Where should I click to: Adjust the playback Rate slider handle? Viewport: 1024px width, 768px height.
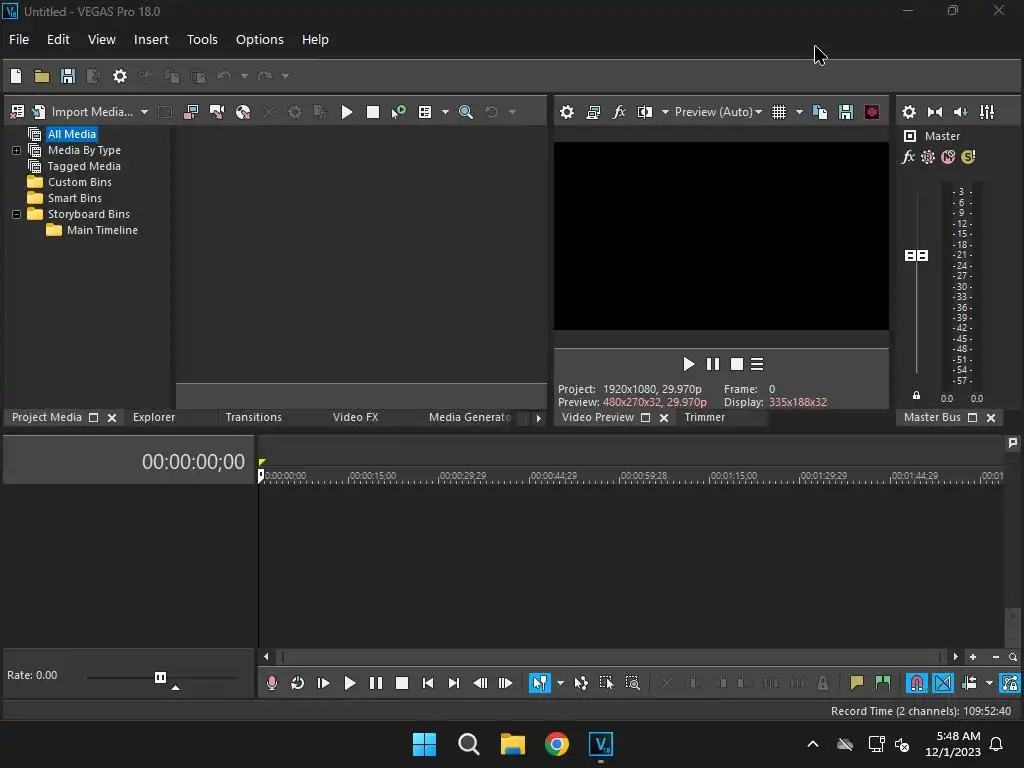point(161,677)
